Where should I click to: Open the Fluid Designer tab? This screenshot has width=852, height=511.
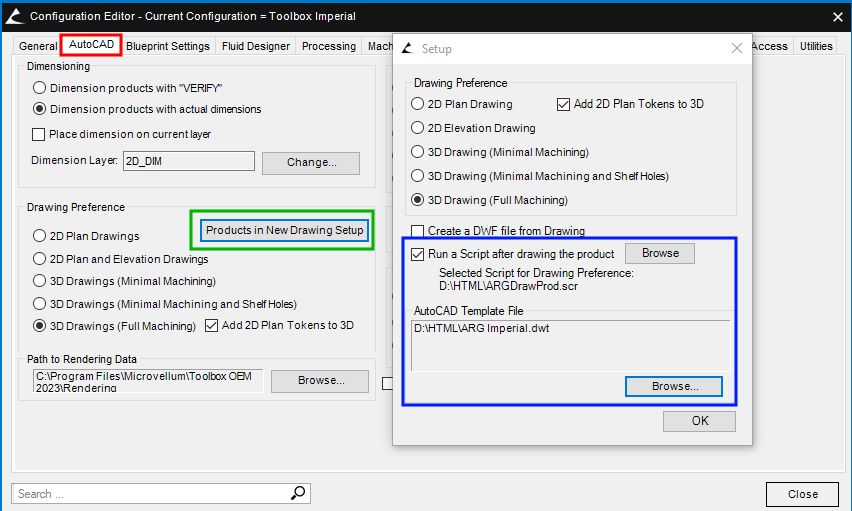point(257,46)
